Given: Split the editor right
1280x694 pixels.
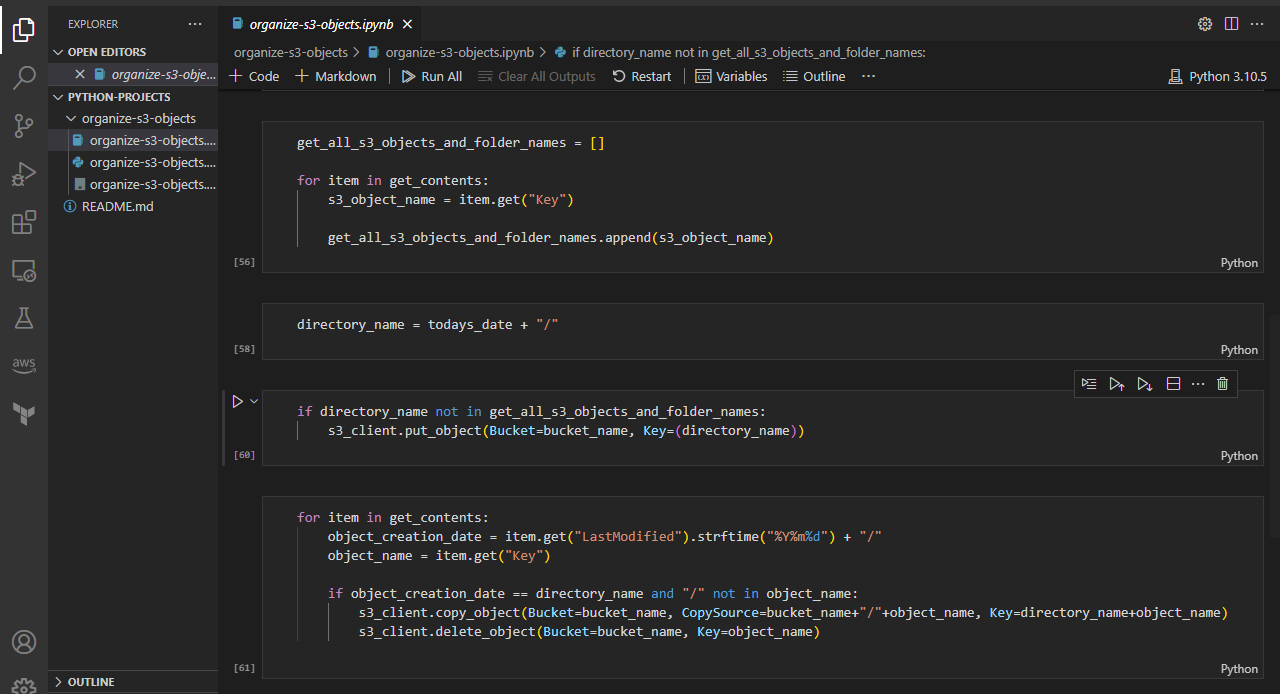Looking at the screenshot, I should pyautogui.click(x=1231, y=23).
